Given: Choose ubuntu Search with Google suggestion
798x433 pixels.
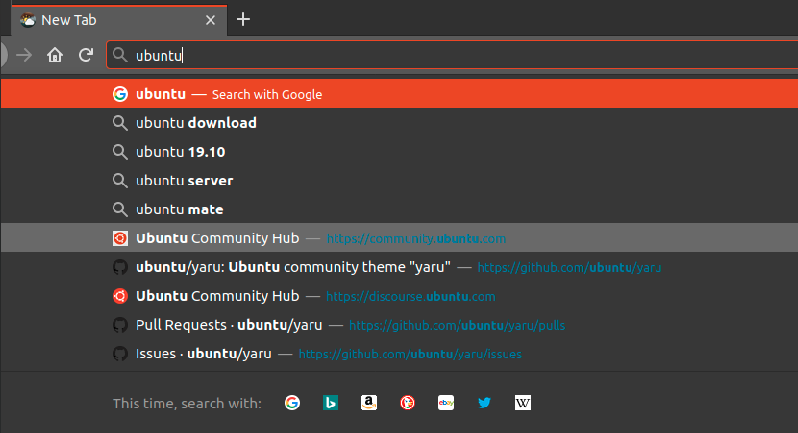Looking at the screenshot, I should (400, 94).
